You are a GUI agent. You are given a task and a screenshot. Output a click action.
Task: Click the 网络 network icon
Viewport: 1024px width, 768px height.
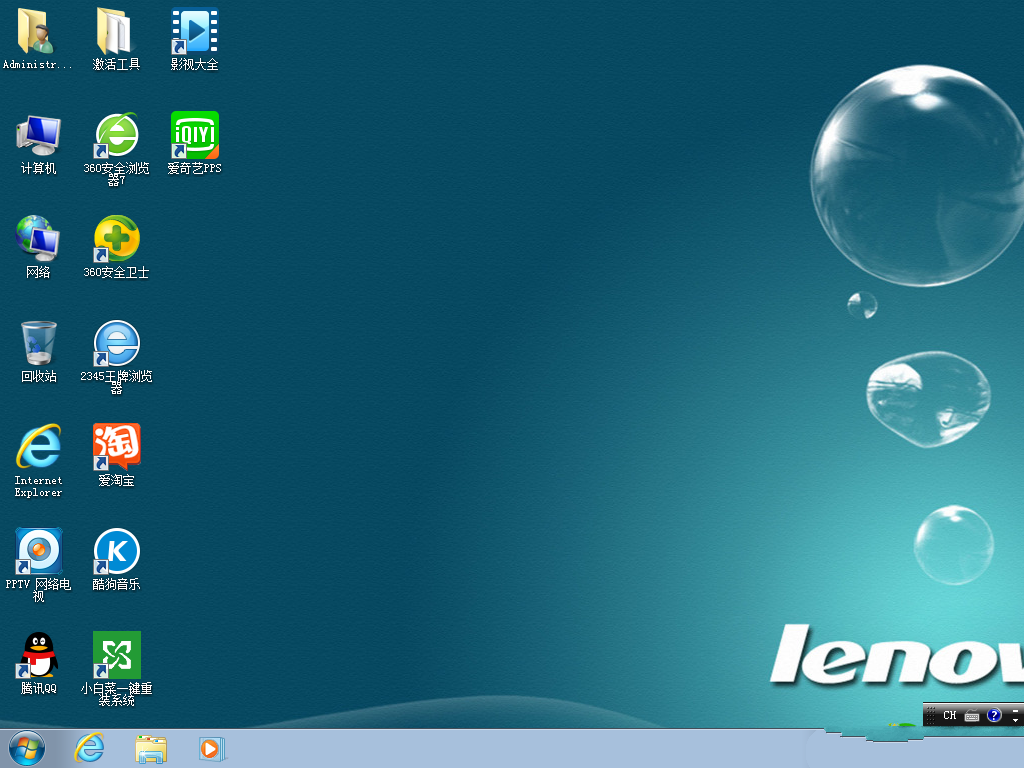pyautogui.click(x=38, y=241)
